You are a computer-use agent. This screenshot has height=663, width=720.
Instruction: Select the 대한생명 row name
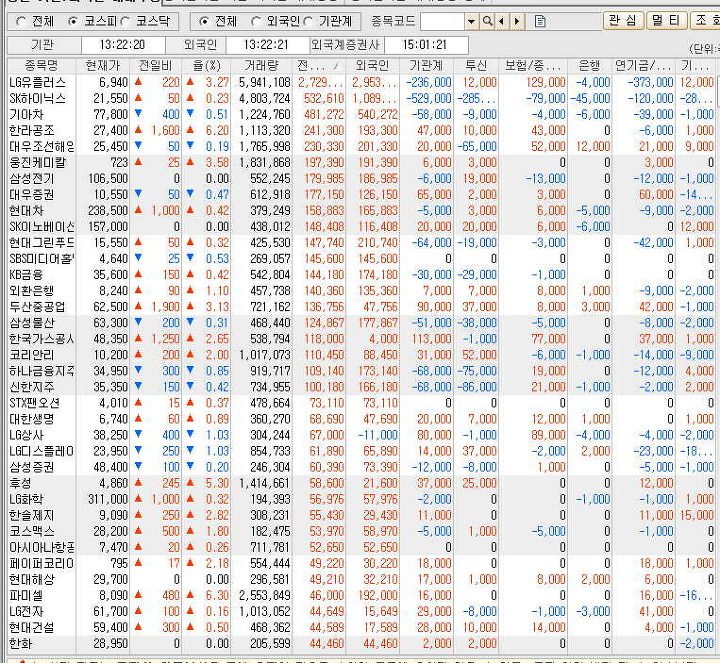click(x=32, y=419)
